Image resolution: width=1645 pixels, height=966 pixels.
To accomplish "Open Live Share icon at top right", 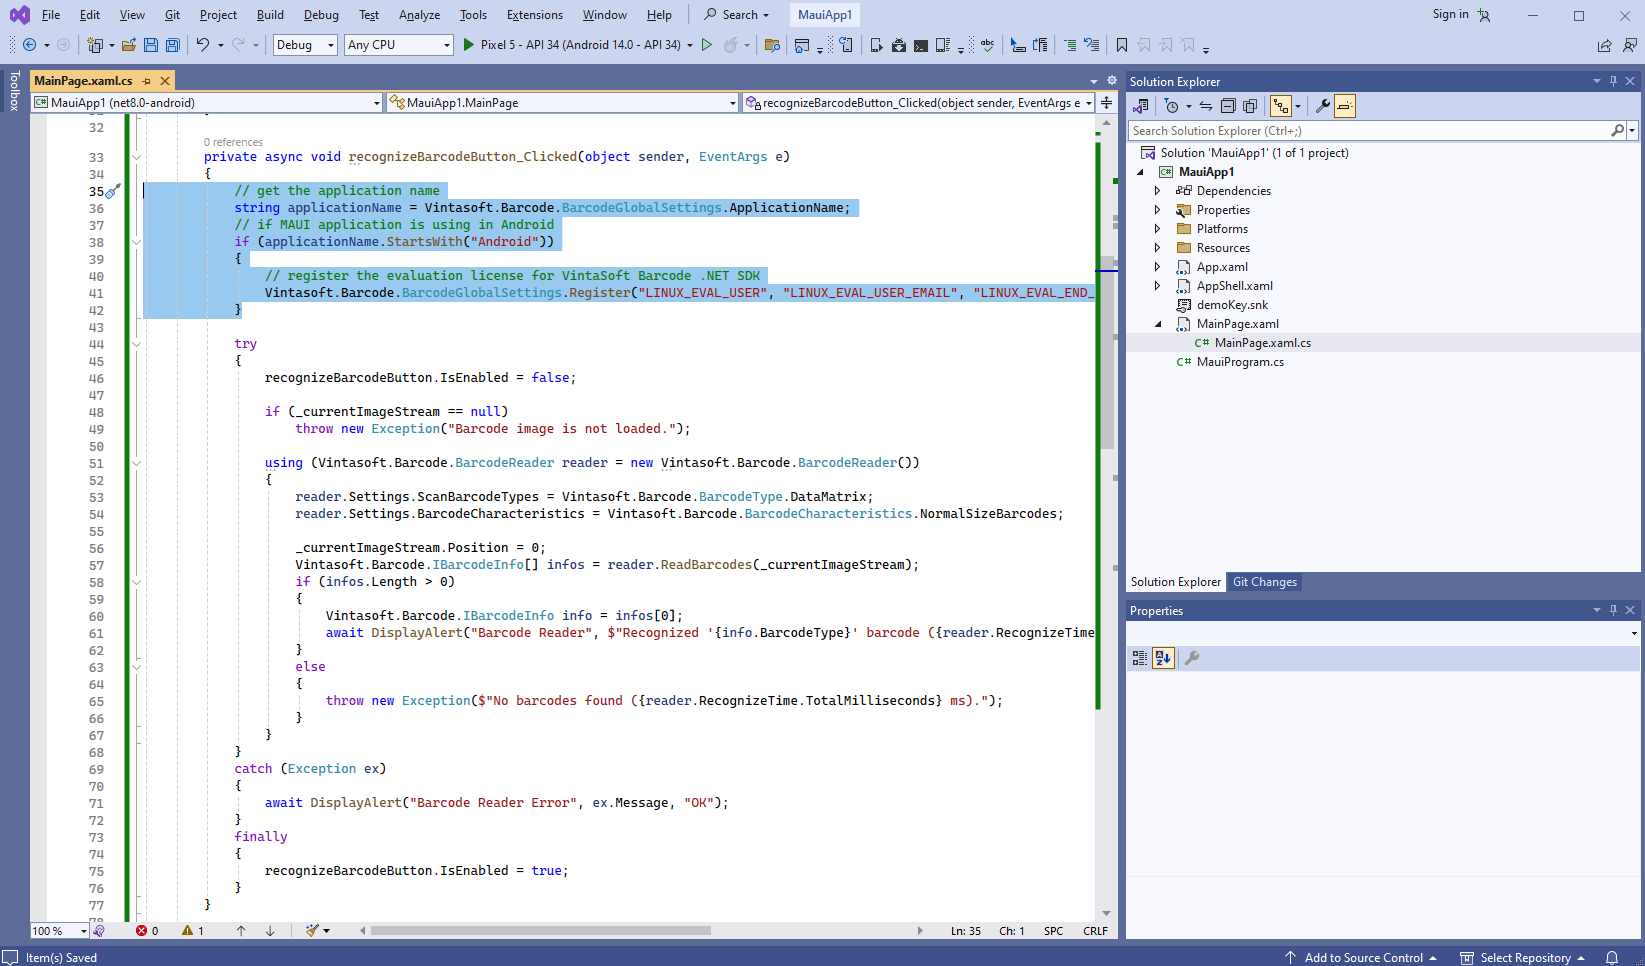I will click(x=1605, y=45).
